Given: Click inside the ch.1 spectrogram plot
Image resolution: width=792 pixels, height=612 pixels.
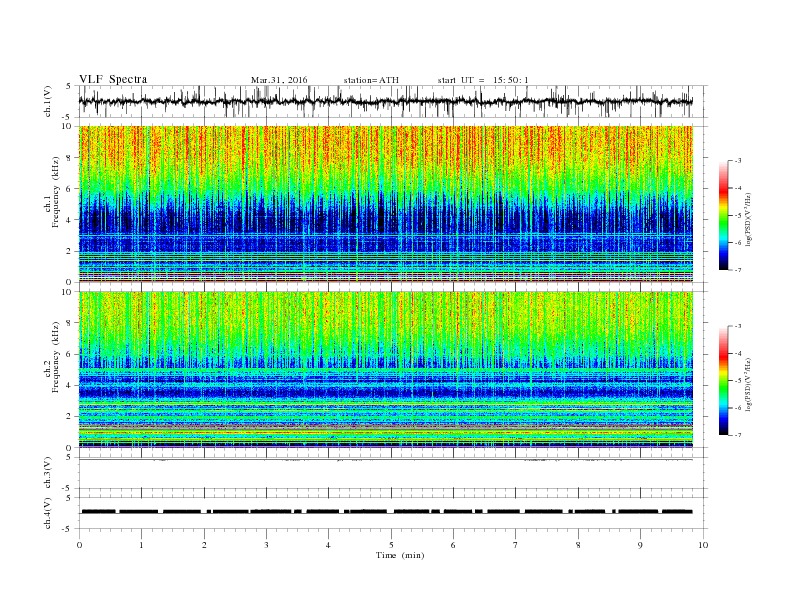Looking at the screenshot, I should 386,204.
